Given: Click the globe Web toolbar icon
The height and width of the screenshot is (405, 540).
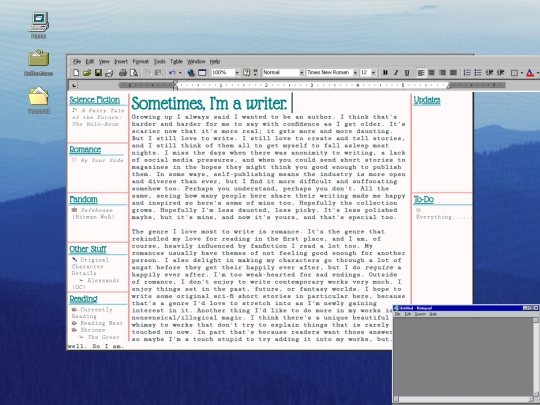Looking at the screenshot, I should coord(191,73).
